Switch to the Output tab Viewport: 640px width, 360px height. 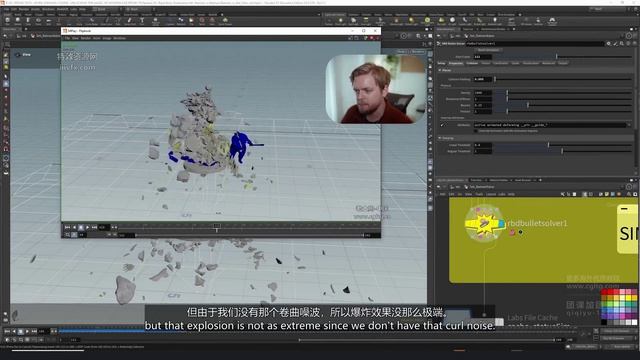click(x=562, y=63)
